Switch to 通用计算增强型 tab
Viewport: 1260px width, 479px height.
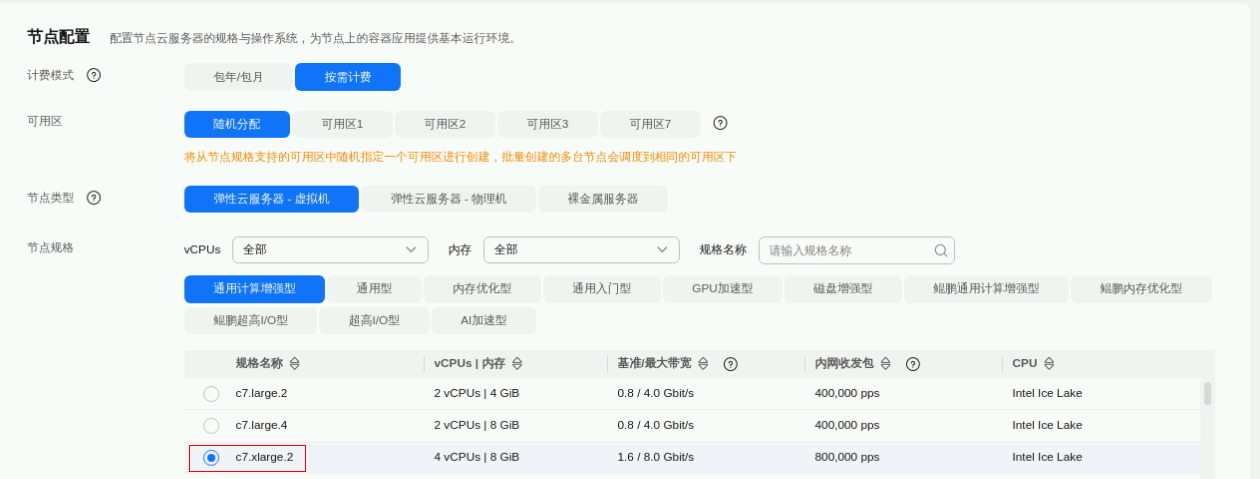tap(254, 289)
